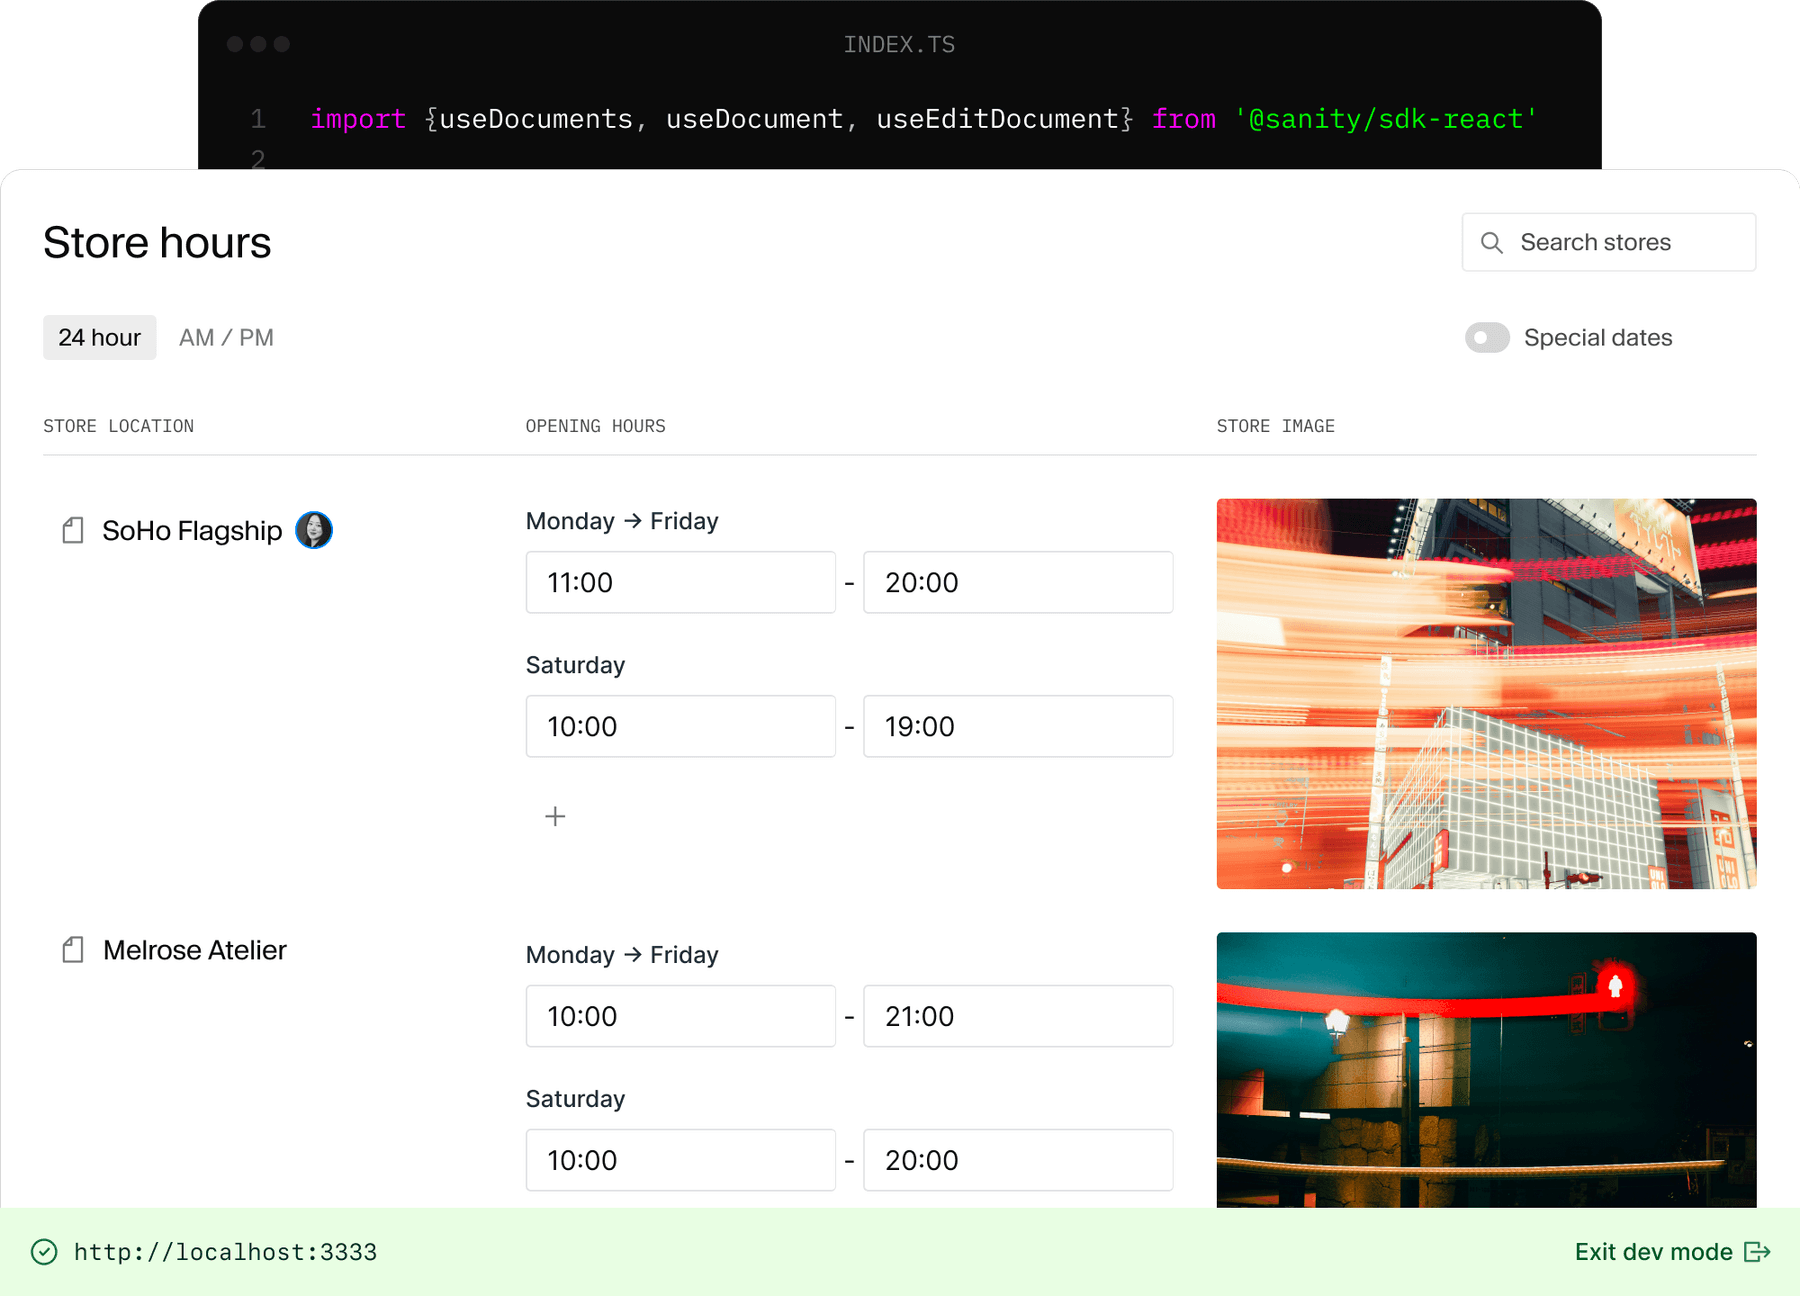Click the document icon beside SoHo Flagship
This screenshot has height=1296, width=1800.
coord(72,530)
